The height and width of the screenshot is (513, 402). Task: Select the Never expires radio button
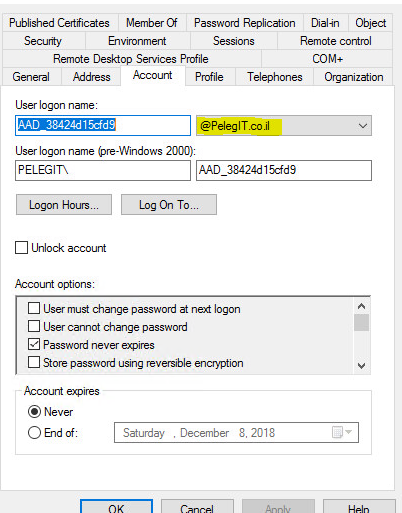pos(34,412)
